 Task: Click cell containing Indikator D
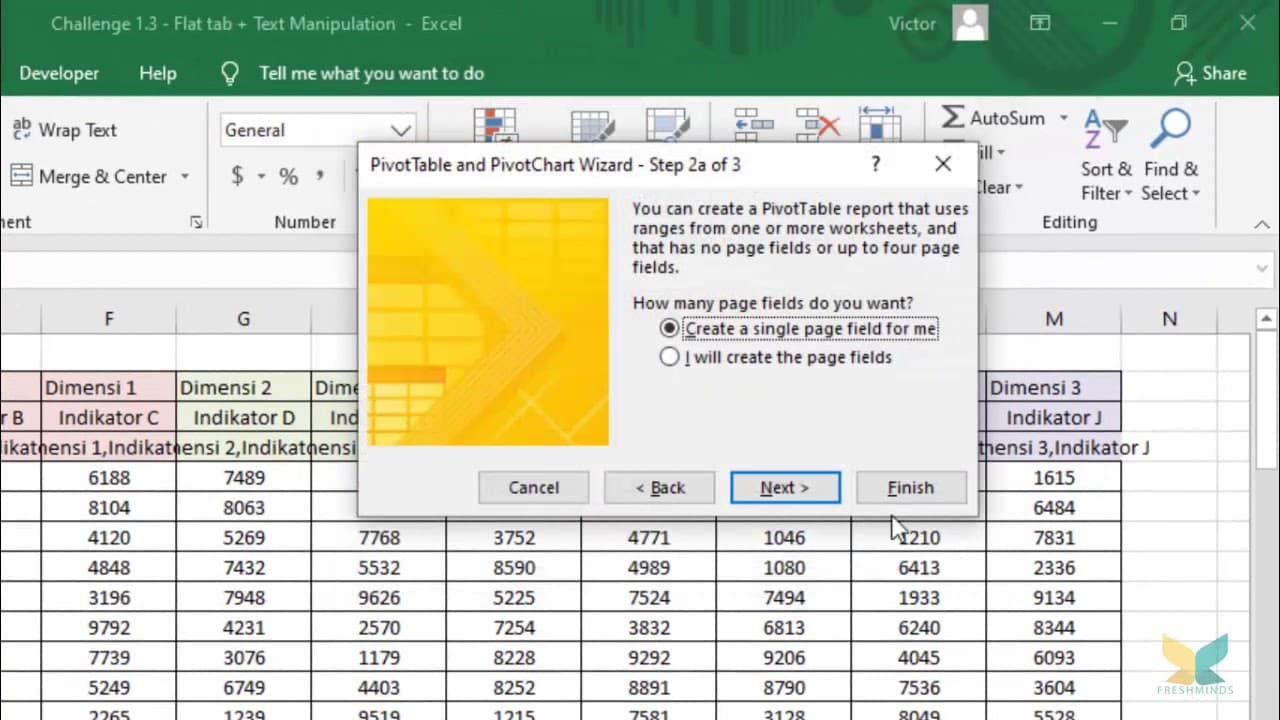pyautogui.click(x=244, y=417)
